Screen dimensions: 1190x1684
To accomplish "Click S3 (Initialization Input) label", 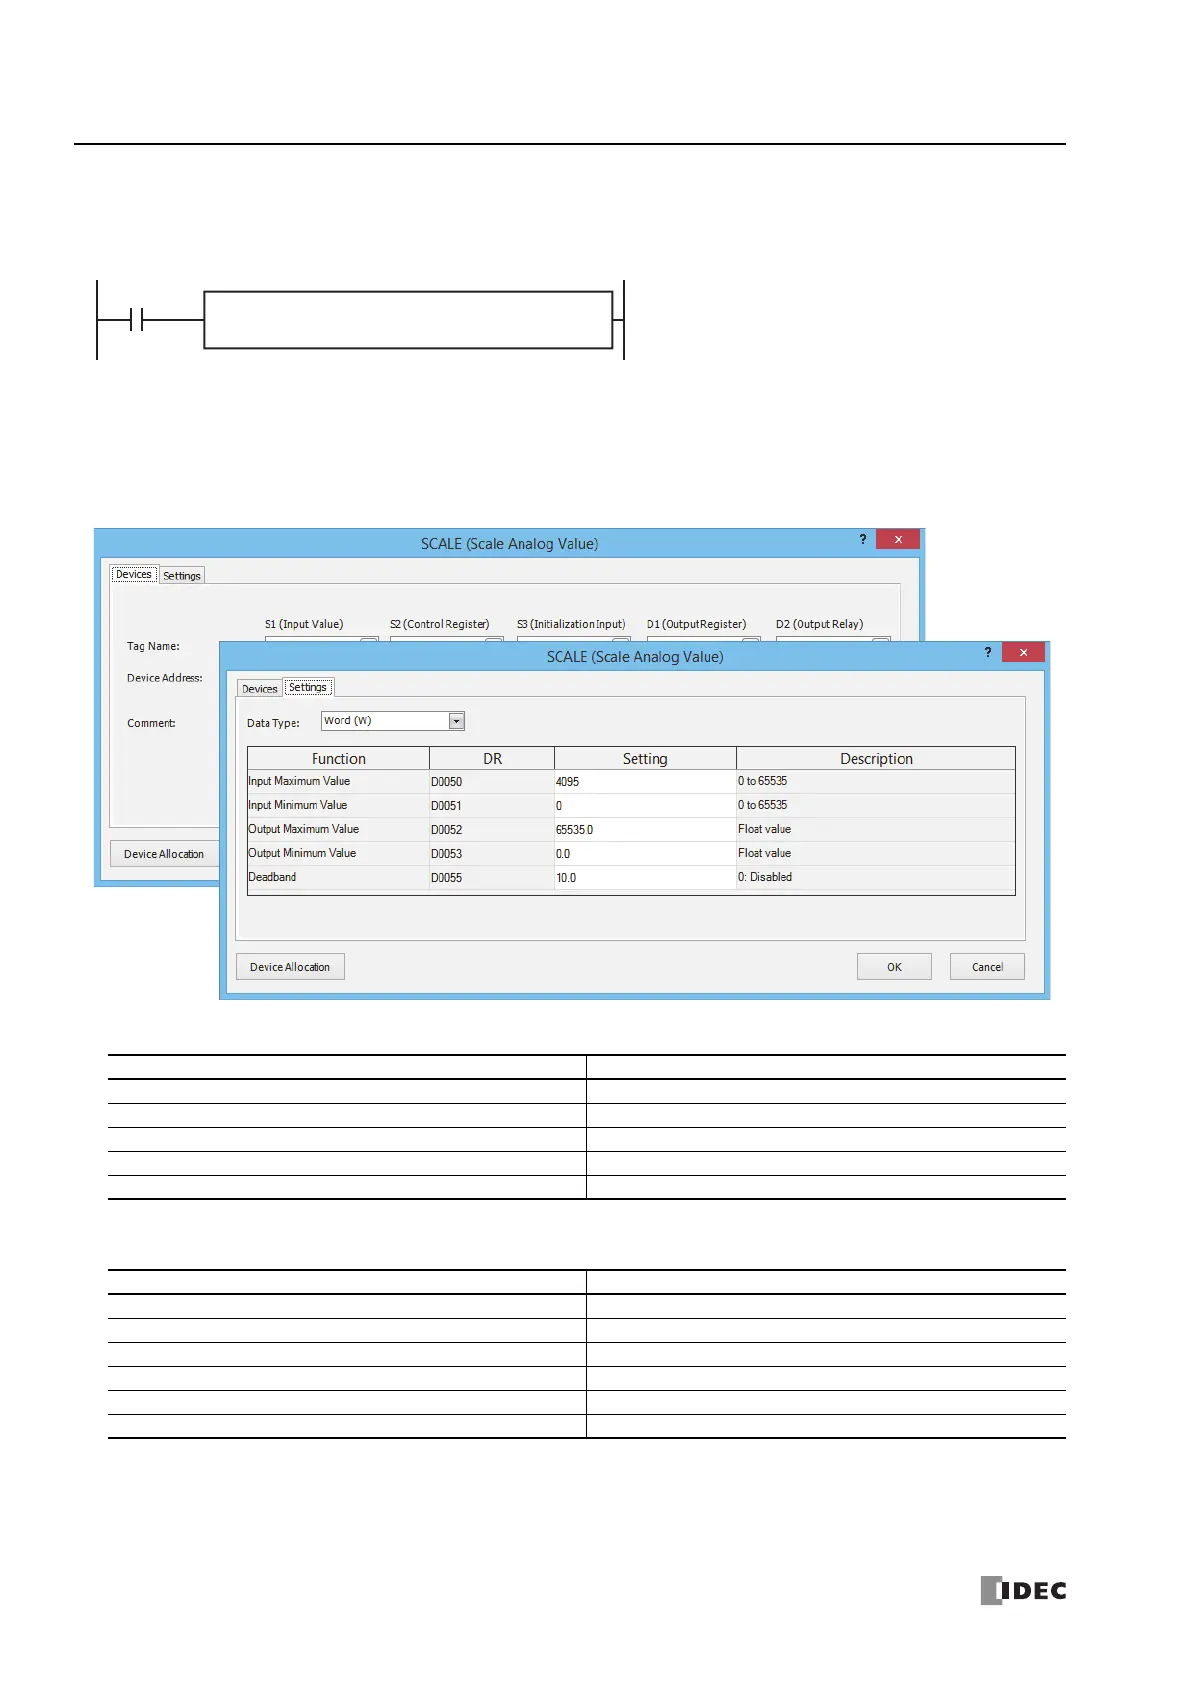I will click(x=571, y=624).
